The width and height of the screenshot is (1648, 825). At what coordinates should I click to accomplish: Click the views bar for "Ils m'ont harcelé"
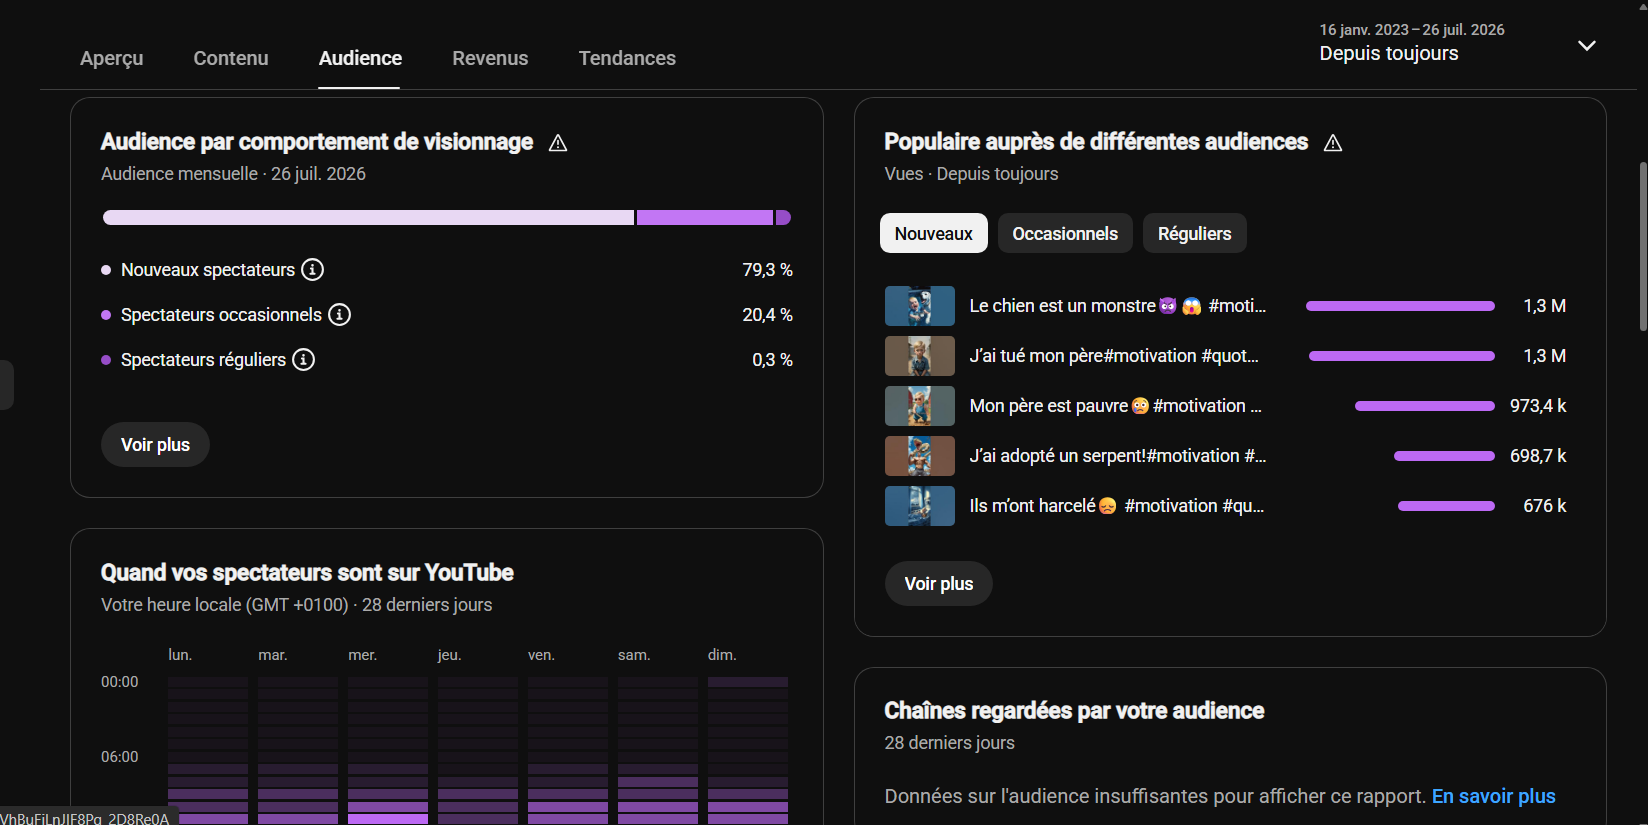pyautogui.click(x=1446, y=506)
